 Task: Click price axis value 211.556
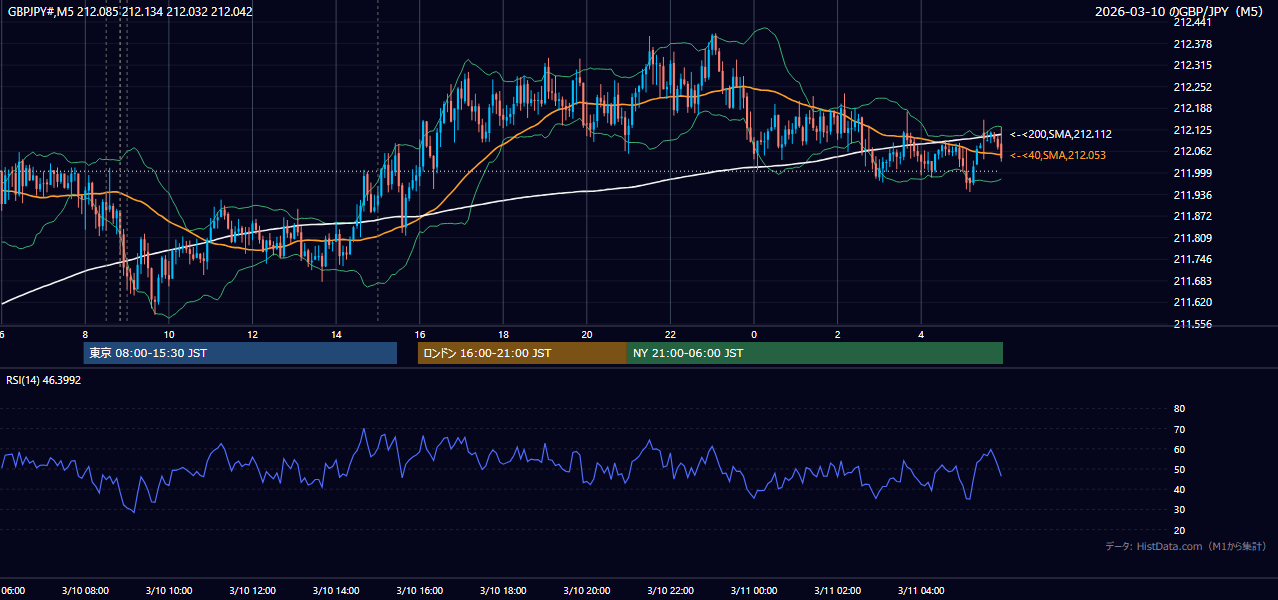pyautogui.click(x=1192, y=324)
